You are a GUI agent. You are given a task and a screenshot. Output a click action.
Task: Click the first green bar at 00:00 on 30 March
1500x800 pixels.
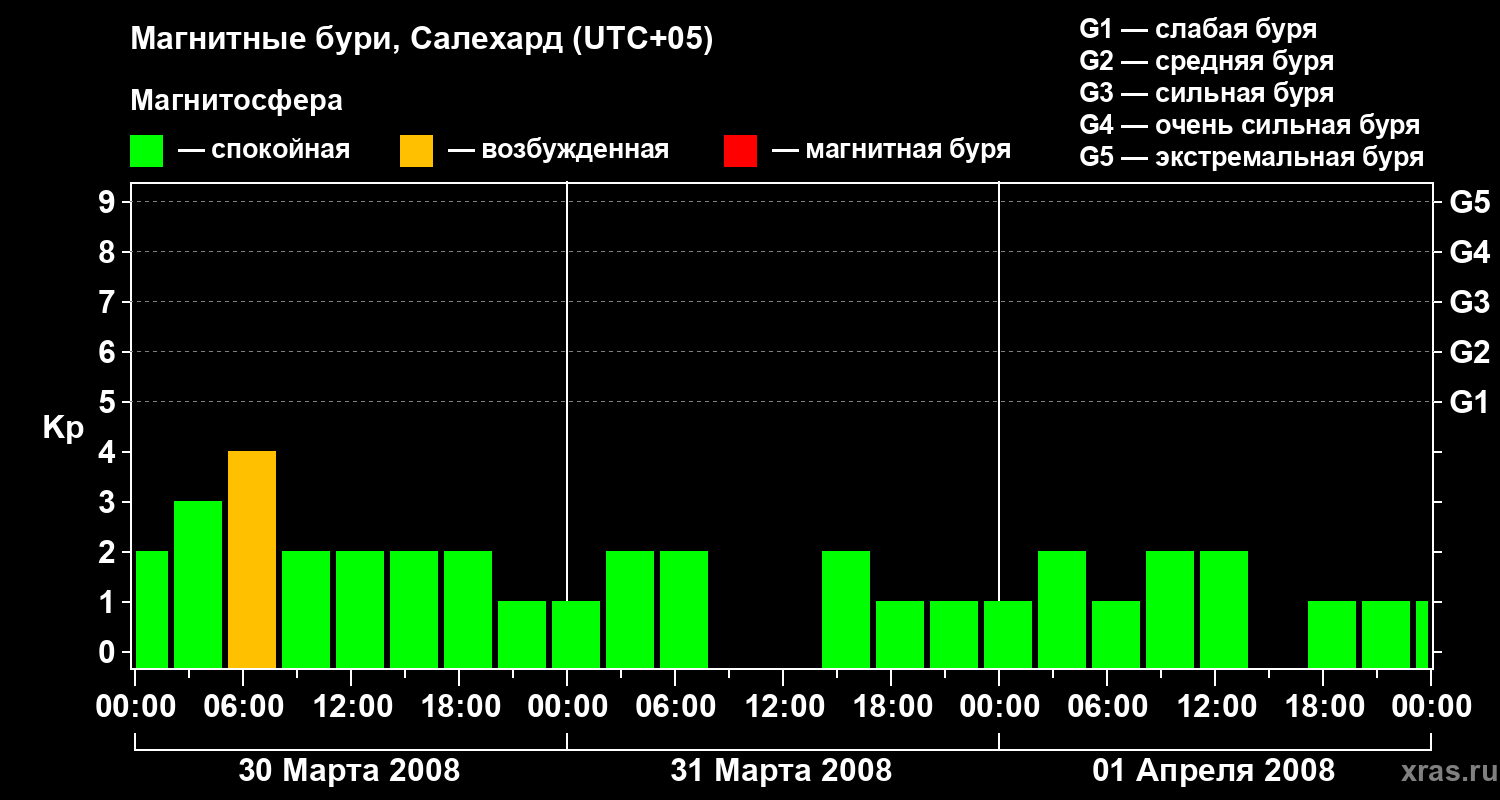tap(152, 610)
